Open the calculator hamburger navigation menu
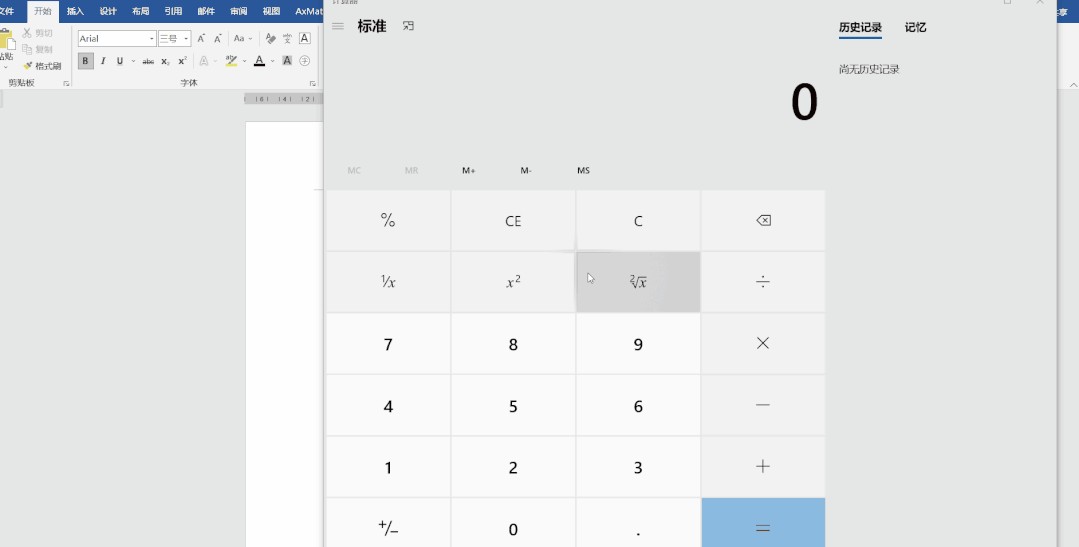The height and width of the screenshot is (547, 1079). point(337,26)
